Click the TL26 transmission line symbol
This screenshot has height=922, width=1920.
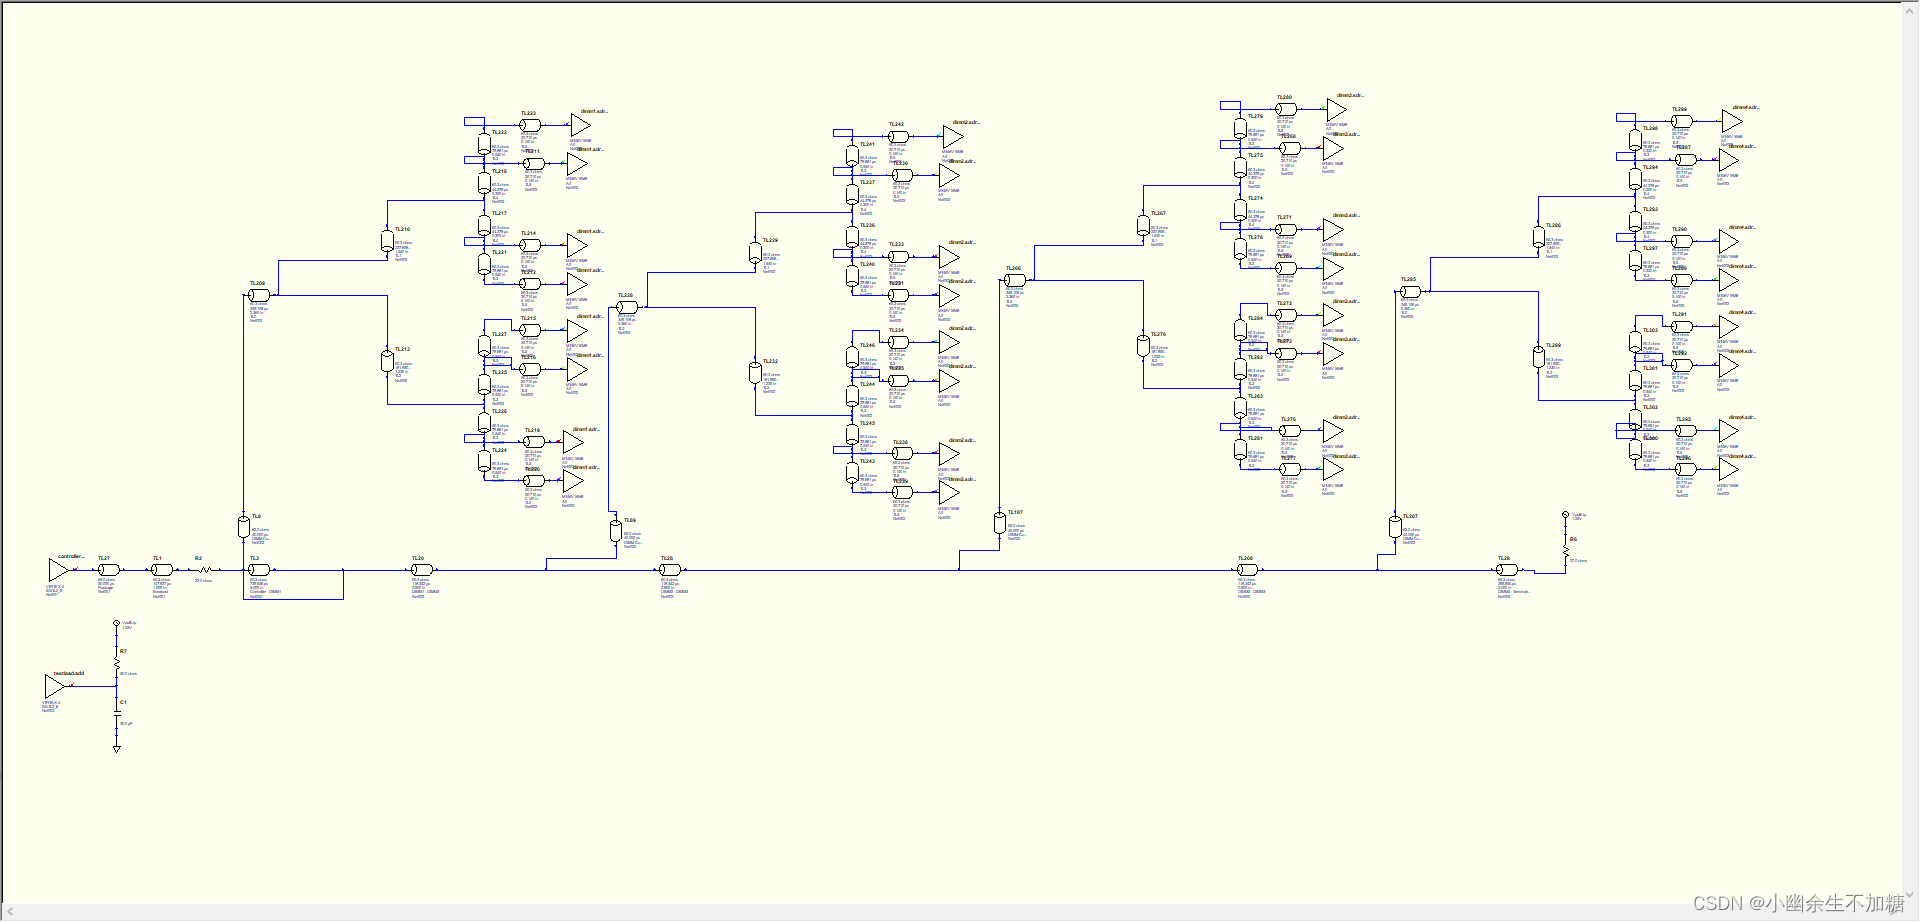click(x=670, y=570)
